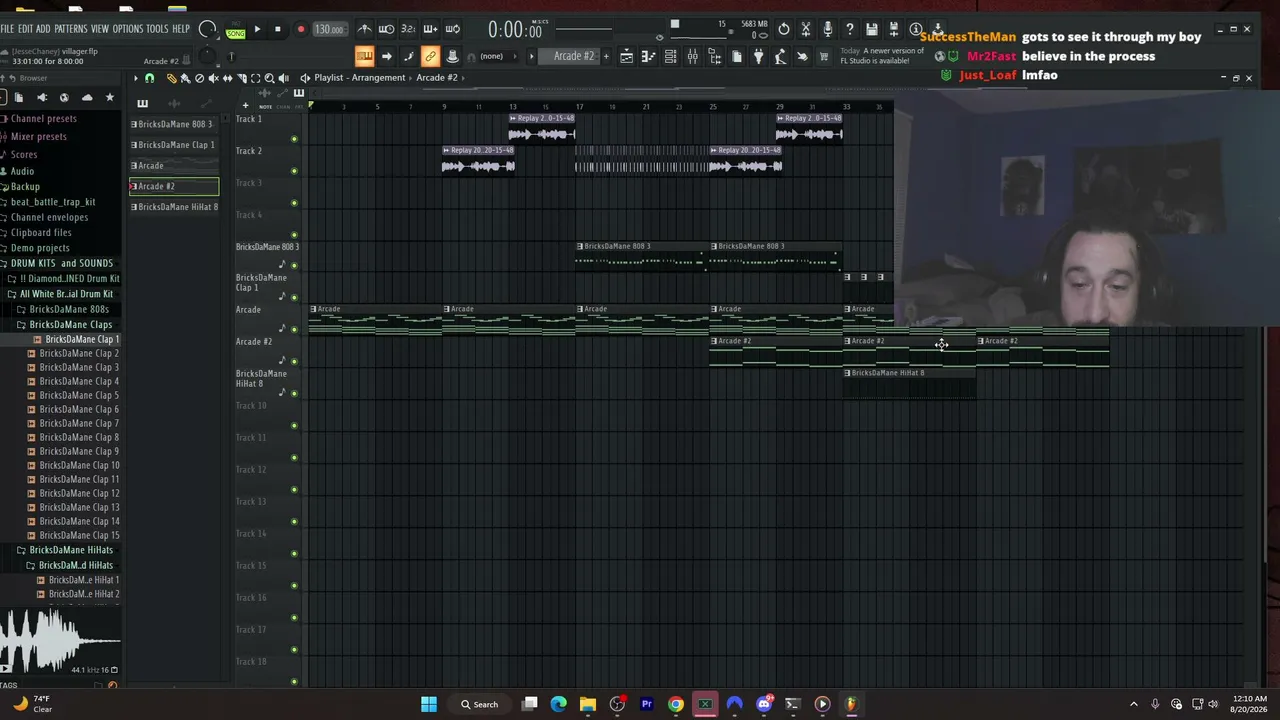1280x720 pixels.
Task: Select the Playback speaker tool in Playlist
Action: tap(283, 78)
